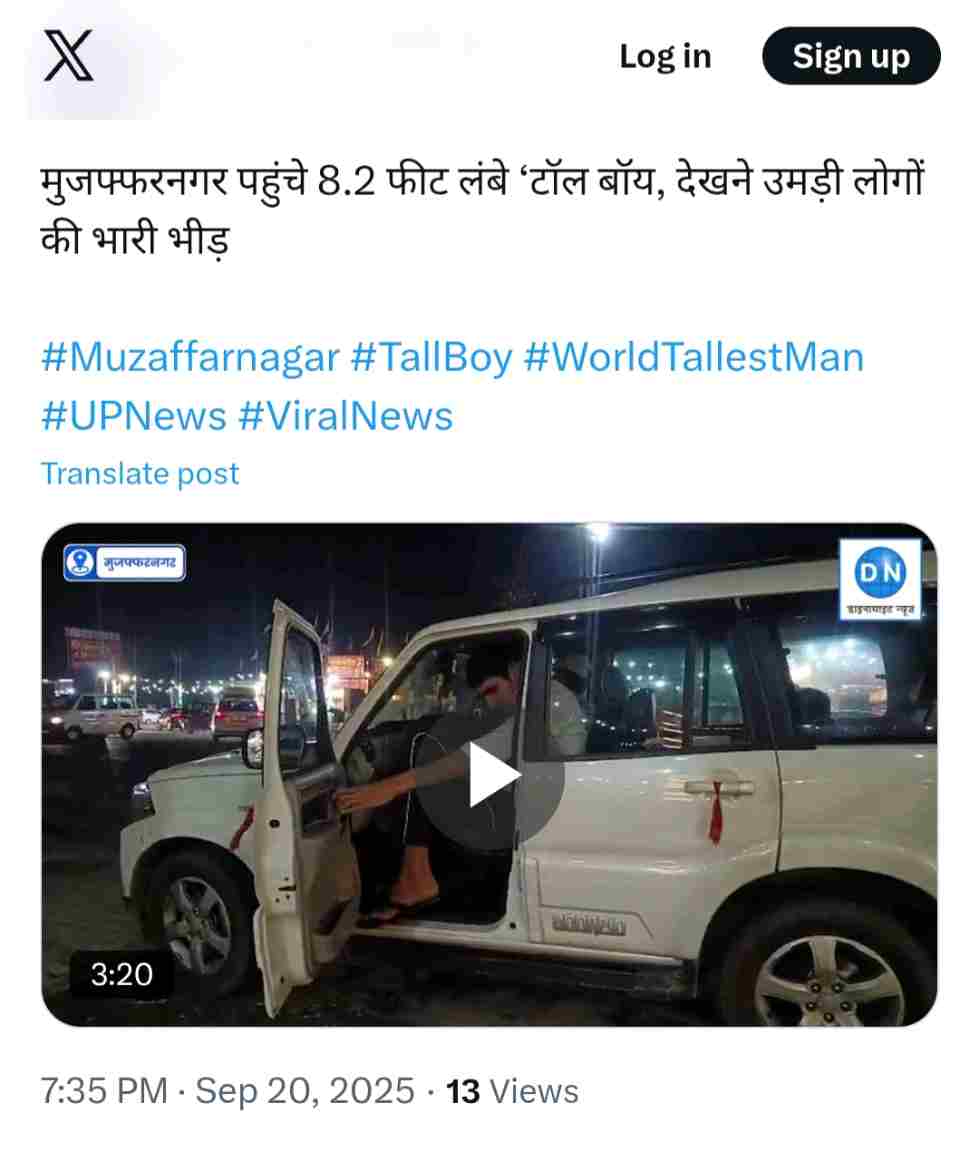Screen dimensions: 979x1152
Task: Click the 13 Views count
Action: click(x=513, y=1092)
